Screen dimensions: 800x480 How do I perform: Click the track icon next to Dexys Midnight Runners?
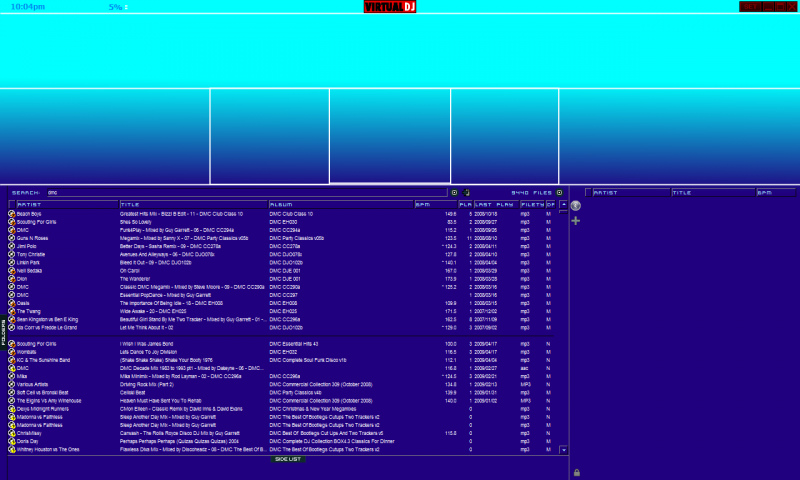pyautogui.click(x=11, y=409)
